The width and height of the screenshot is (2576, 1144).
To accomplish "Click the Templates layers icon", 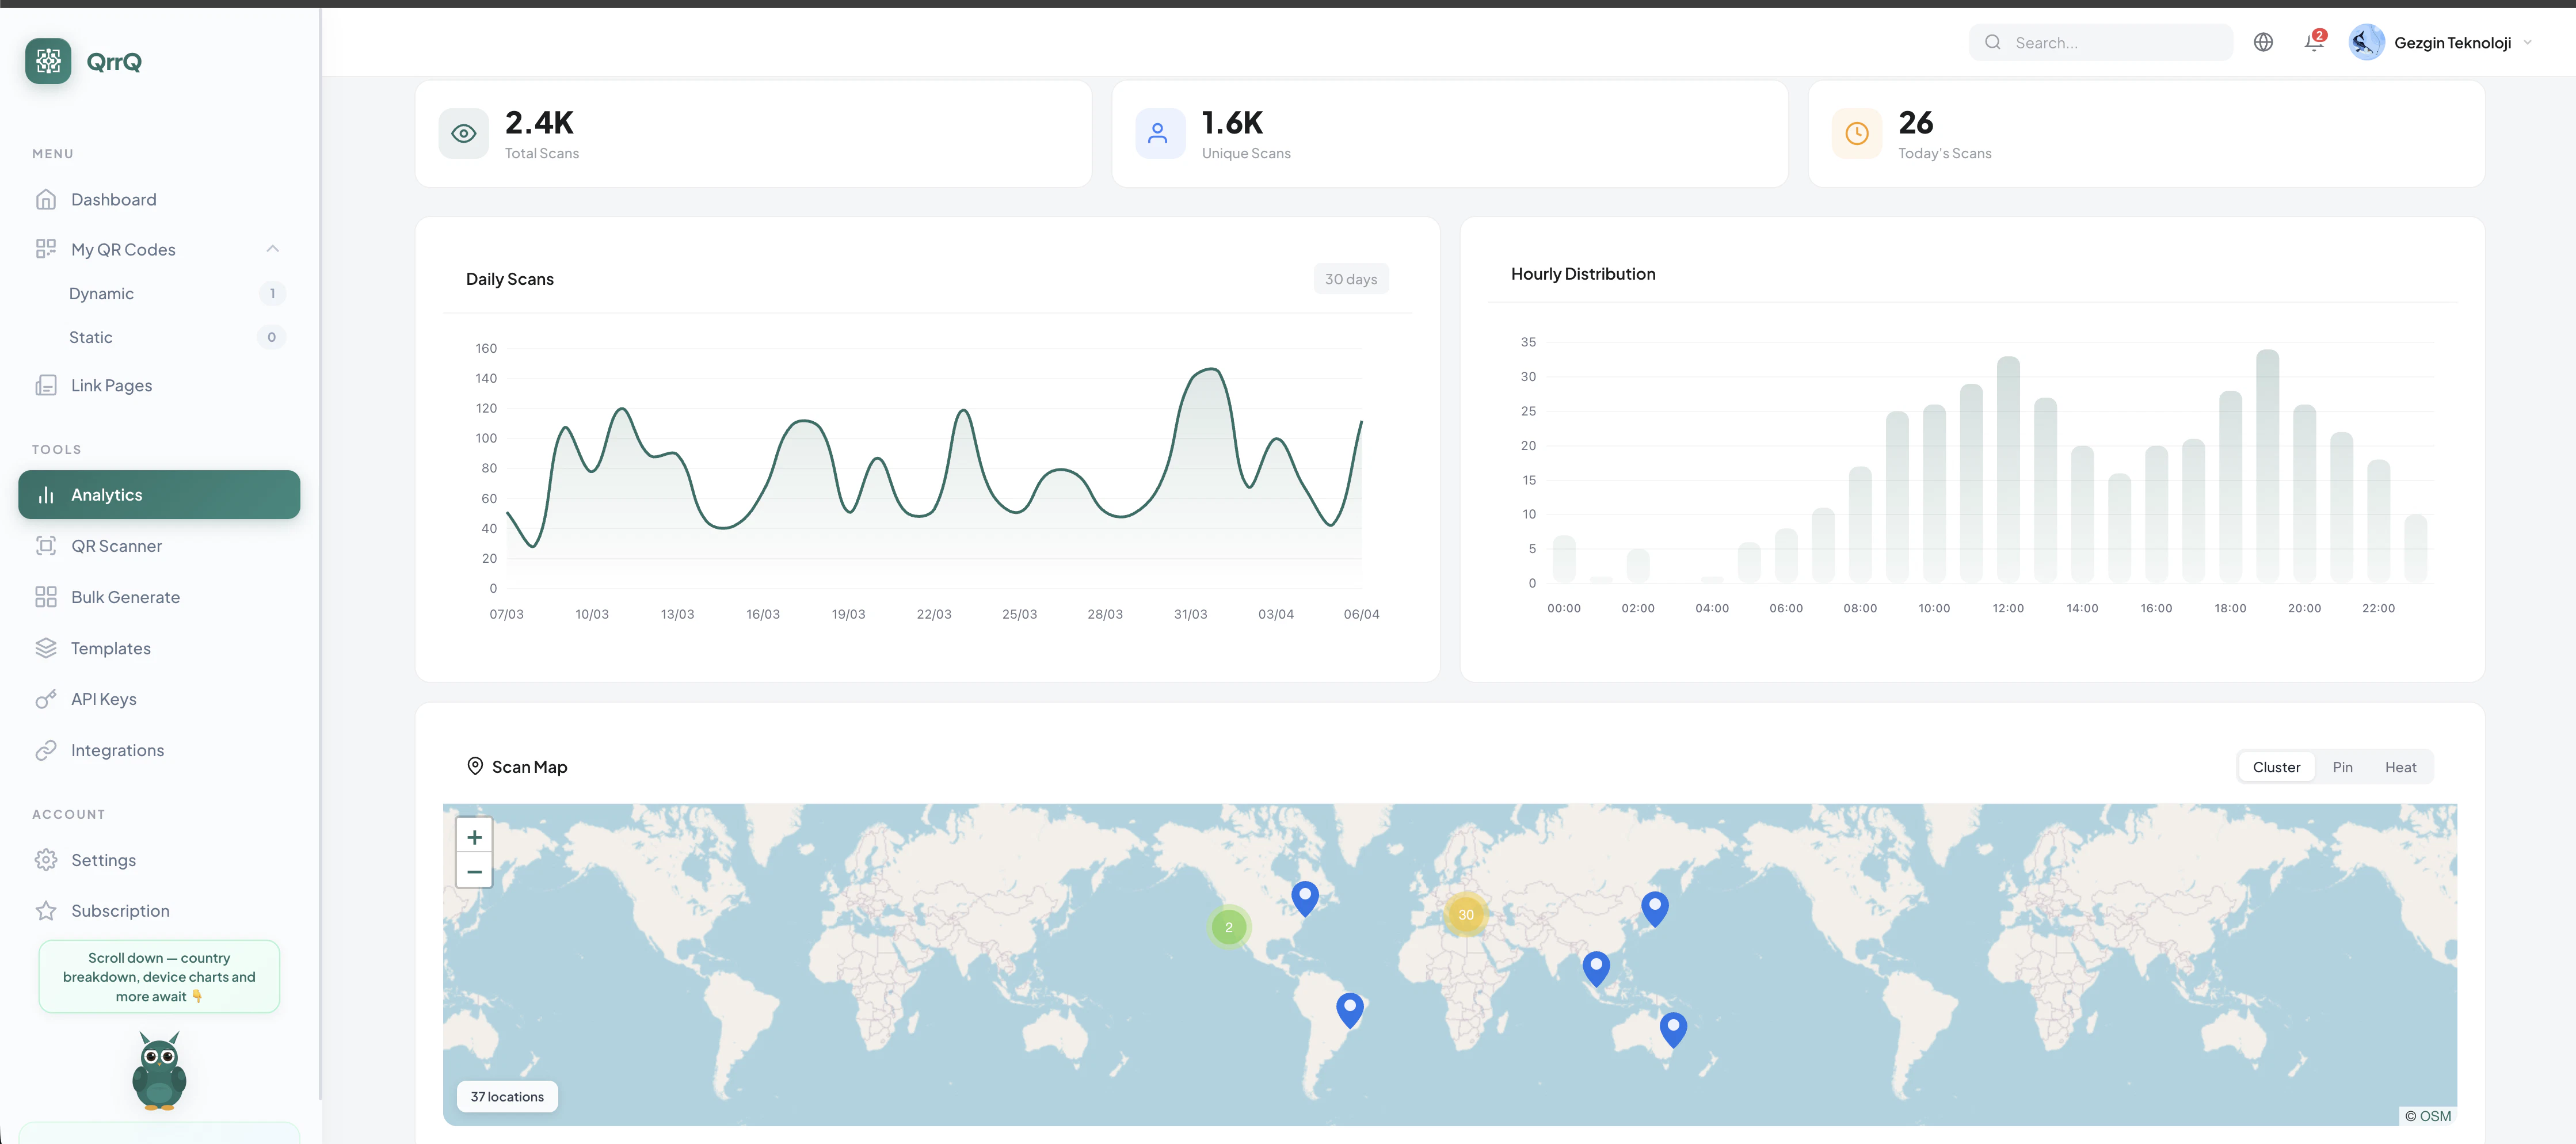I will click(x=46, y=648).
